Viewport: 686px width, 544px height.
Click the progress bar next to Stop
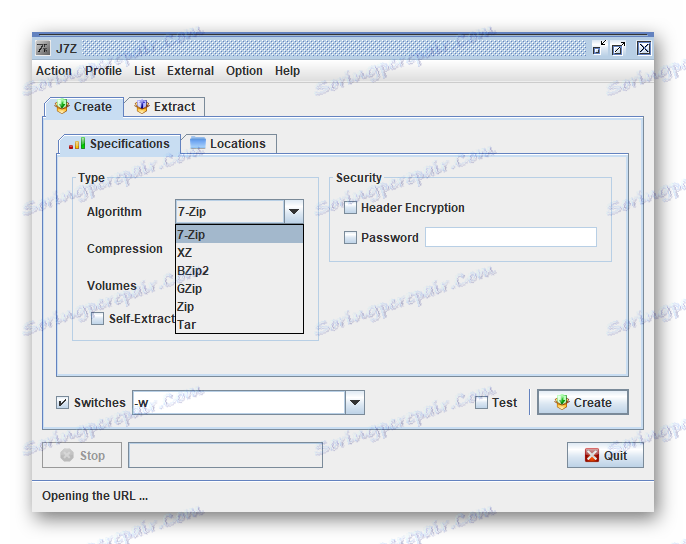tap(225, 455)
